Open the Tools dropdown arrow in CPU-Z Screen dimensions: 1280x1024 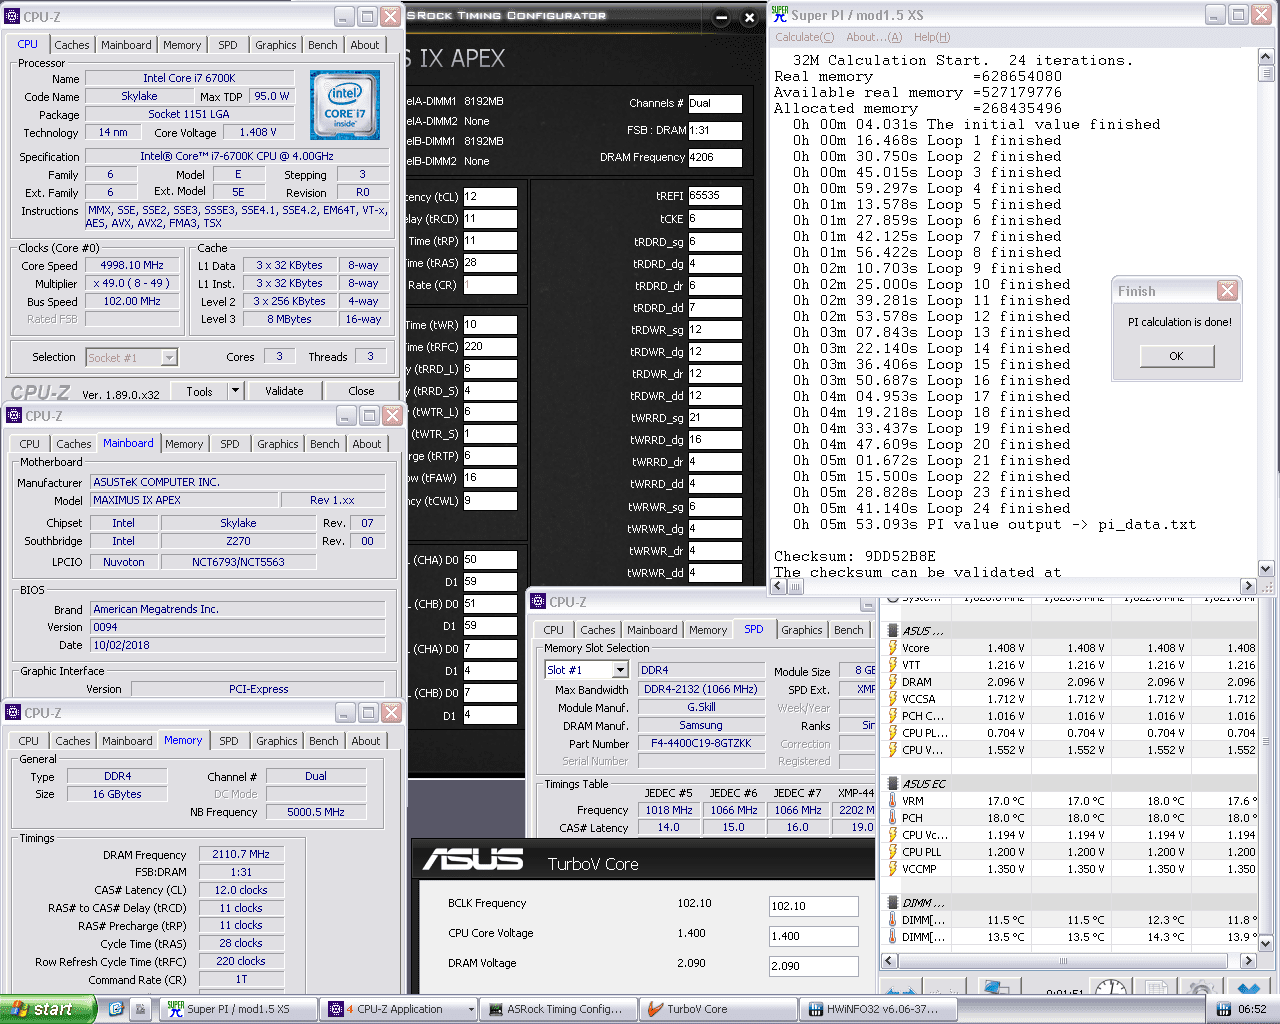(235, 391)
